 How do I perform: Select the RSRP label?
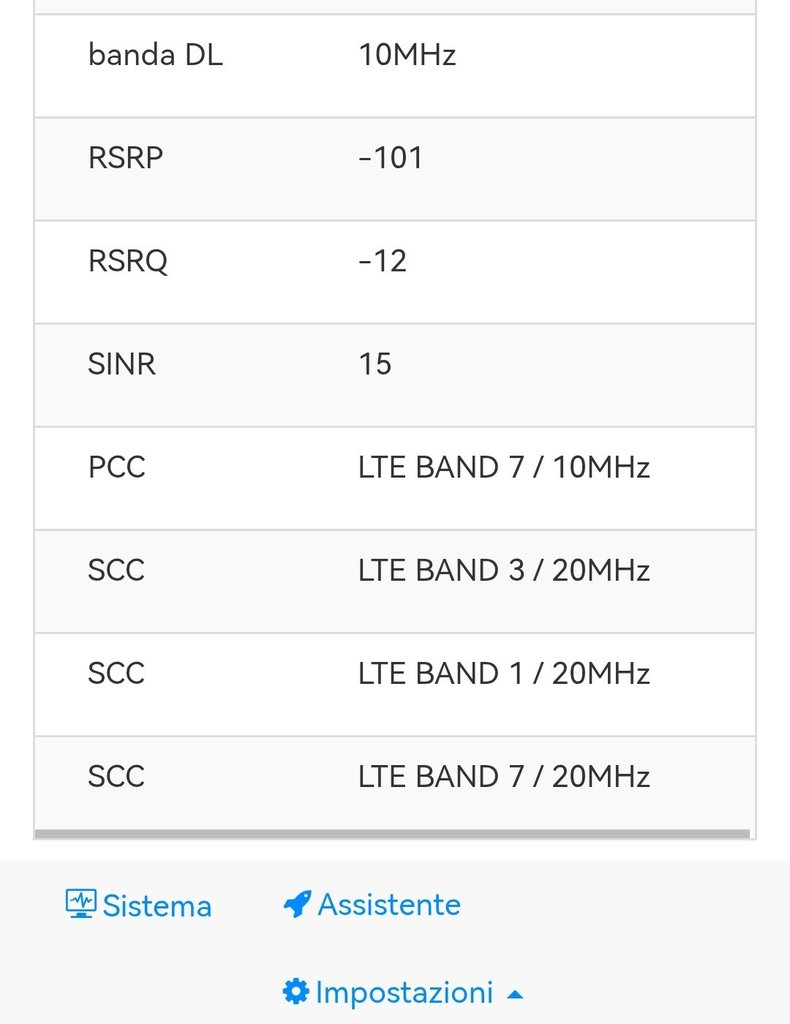click(x=125, y=158)
